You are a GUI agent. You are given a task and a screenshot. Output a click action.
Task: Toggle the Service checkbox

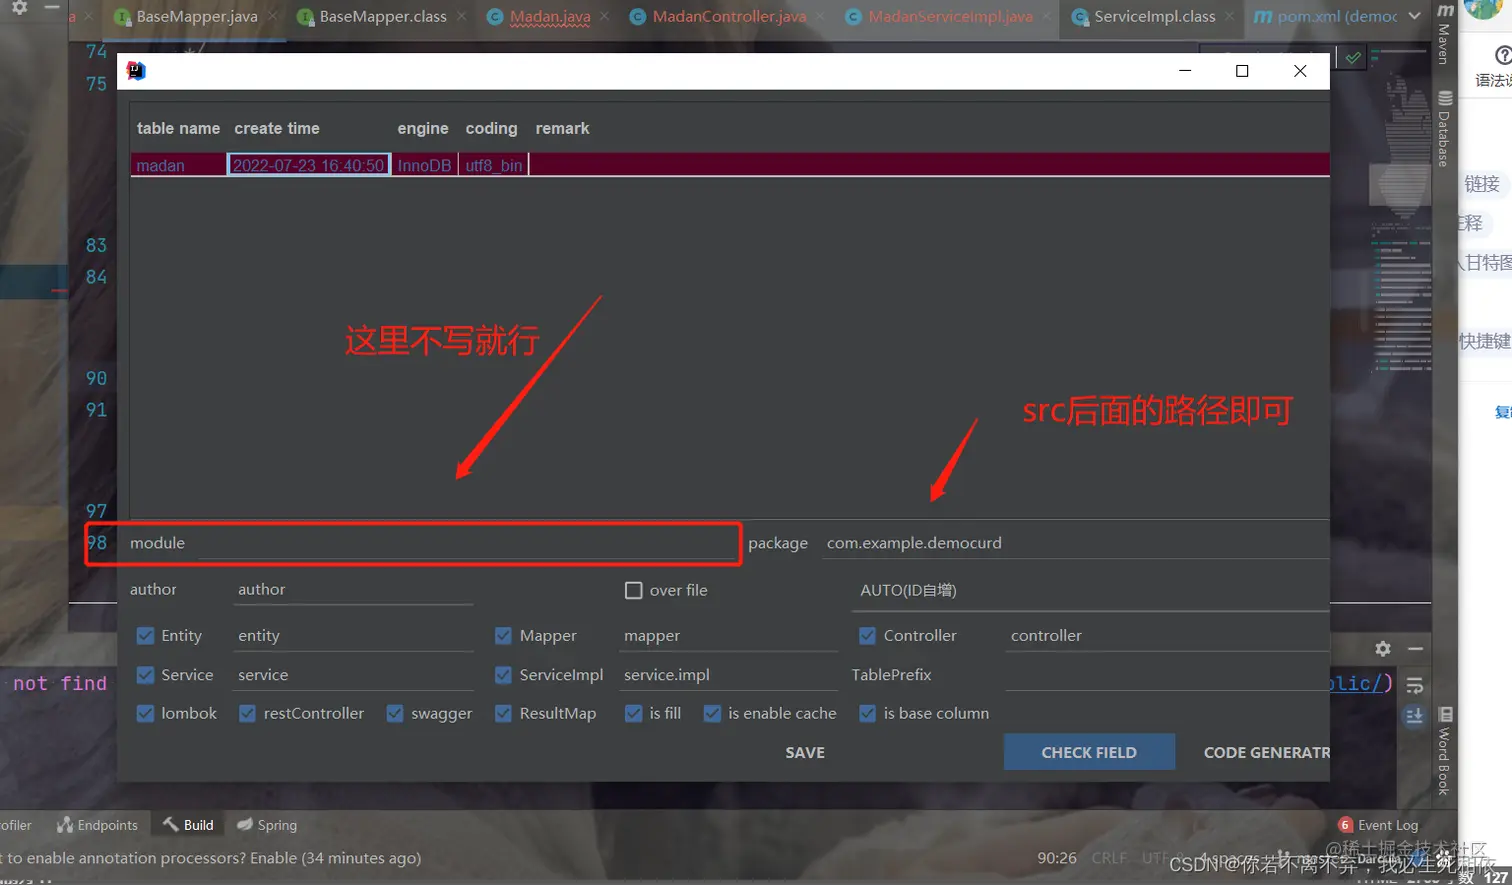pos(145,675)
